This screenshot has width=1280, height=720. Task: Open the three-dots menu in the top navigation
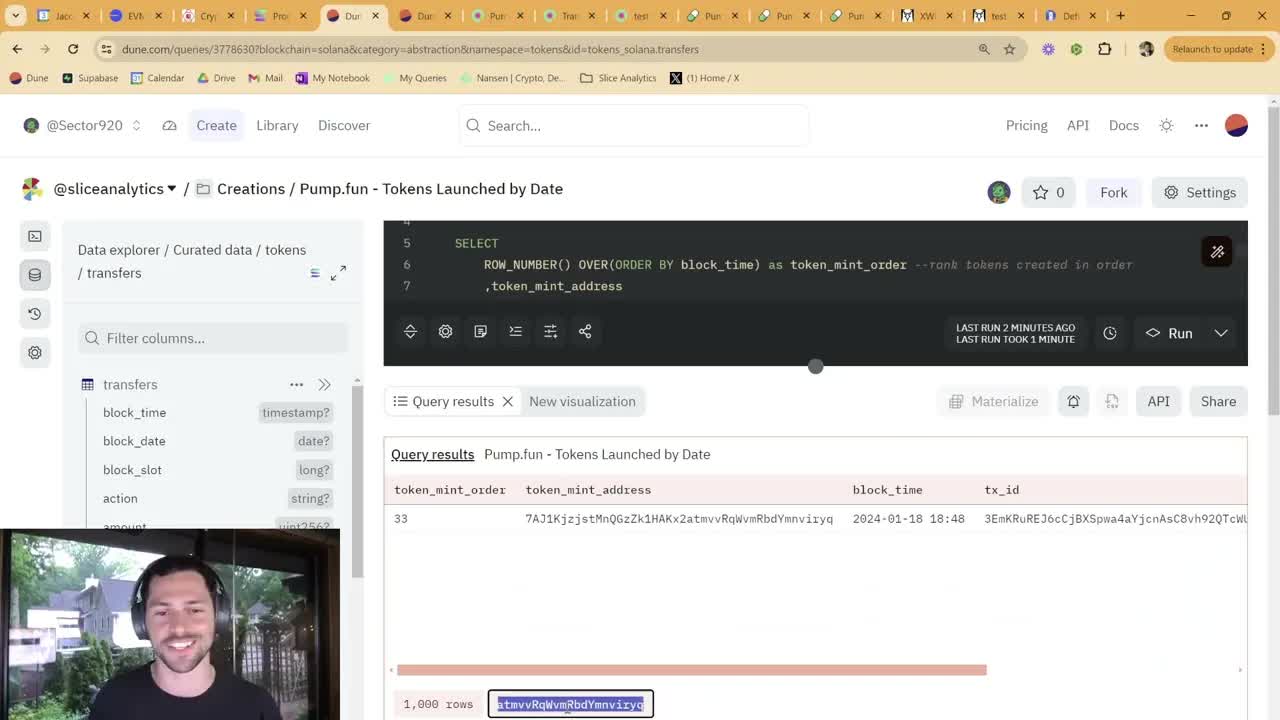tap(1201, 125)
